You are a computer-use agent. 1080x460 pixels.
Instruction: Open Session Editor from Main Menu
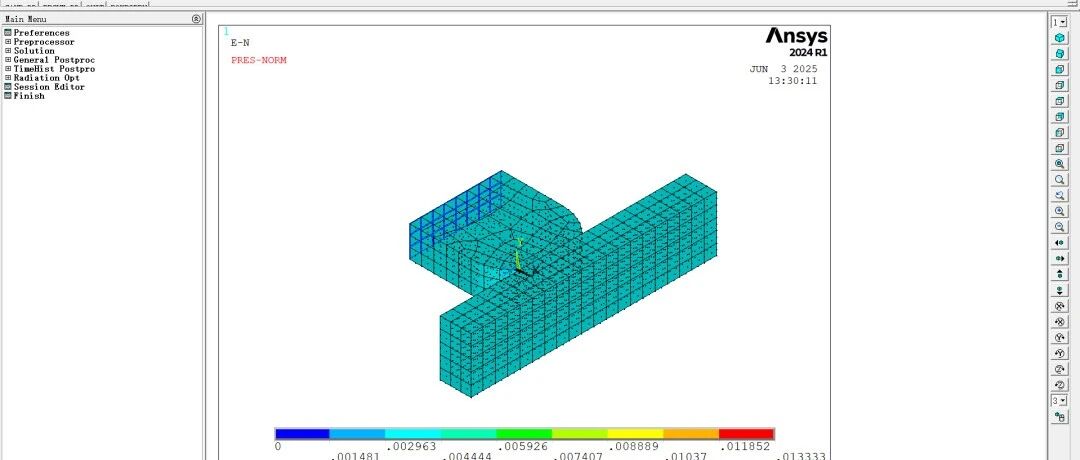click(48, 87)
